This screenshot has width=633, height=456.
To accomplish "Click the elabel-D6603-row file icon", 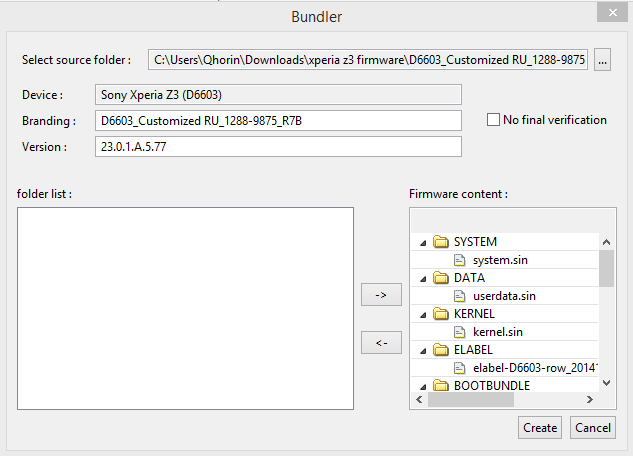I will 459,368.
